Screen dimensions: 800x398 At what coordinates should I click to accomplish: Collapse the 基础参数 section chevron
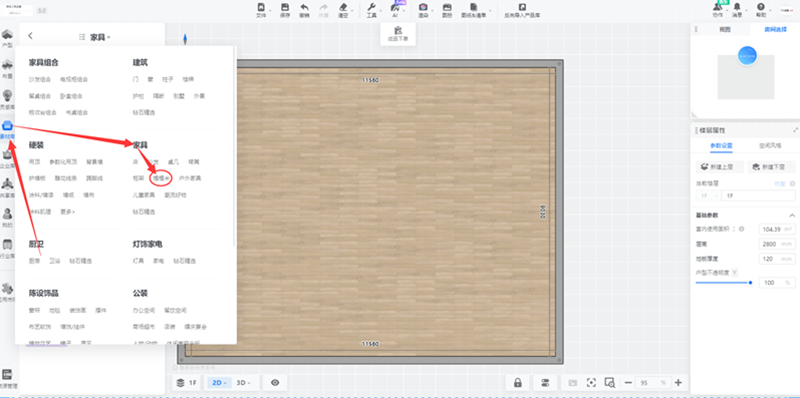click(792, 215)
